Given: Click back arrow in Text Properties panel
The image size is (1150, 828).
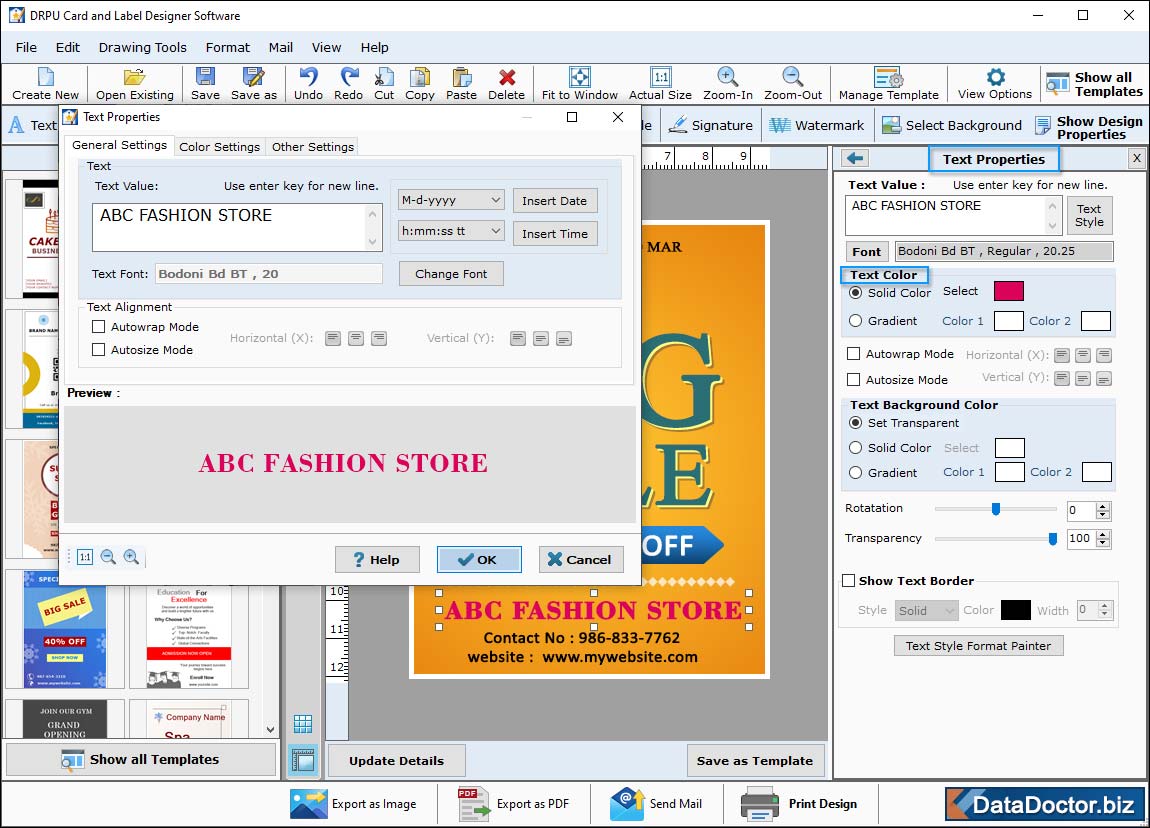Looking at the screenshot, I should (855, 158).
